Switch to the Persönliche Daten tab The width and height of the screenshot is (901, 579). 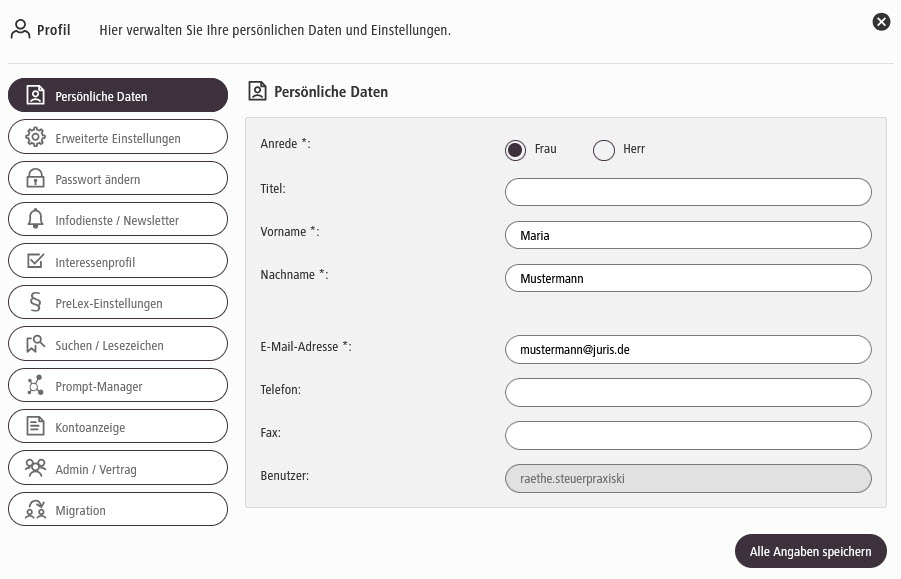[x=118, y=96]
